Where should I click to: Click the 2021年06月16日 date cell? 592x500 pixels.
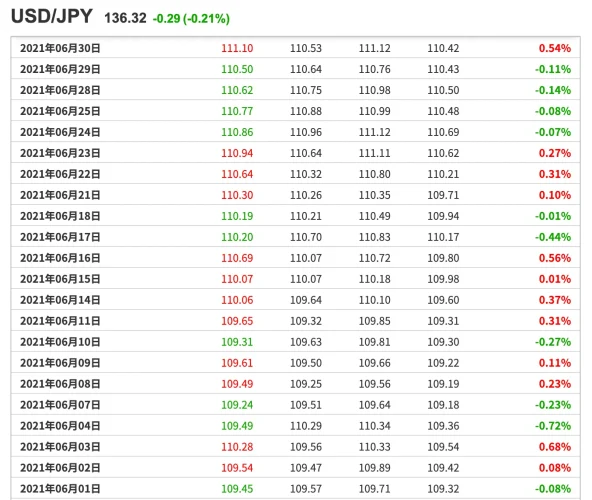60,258
